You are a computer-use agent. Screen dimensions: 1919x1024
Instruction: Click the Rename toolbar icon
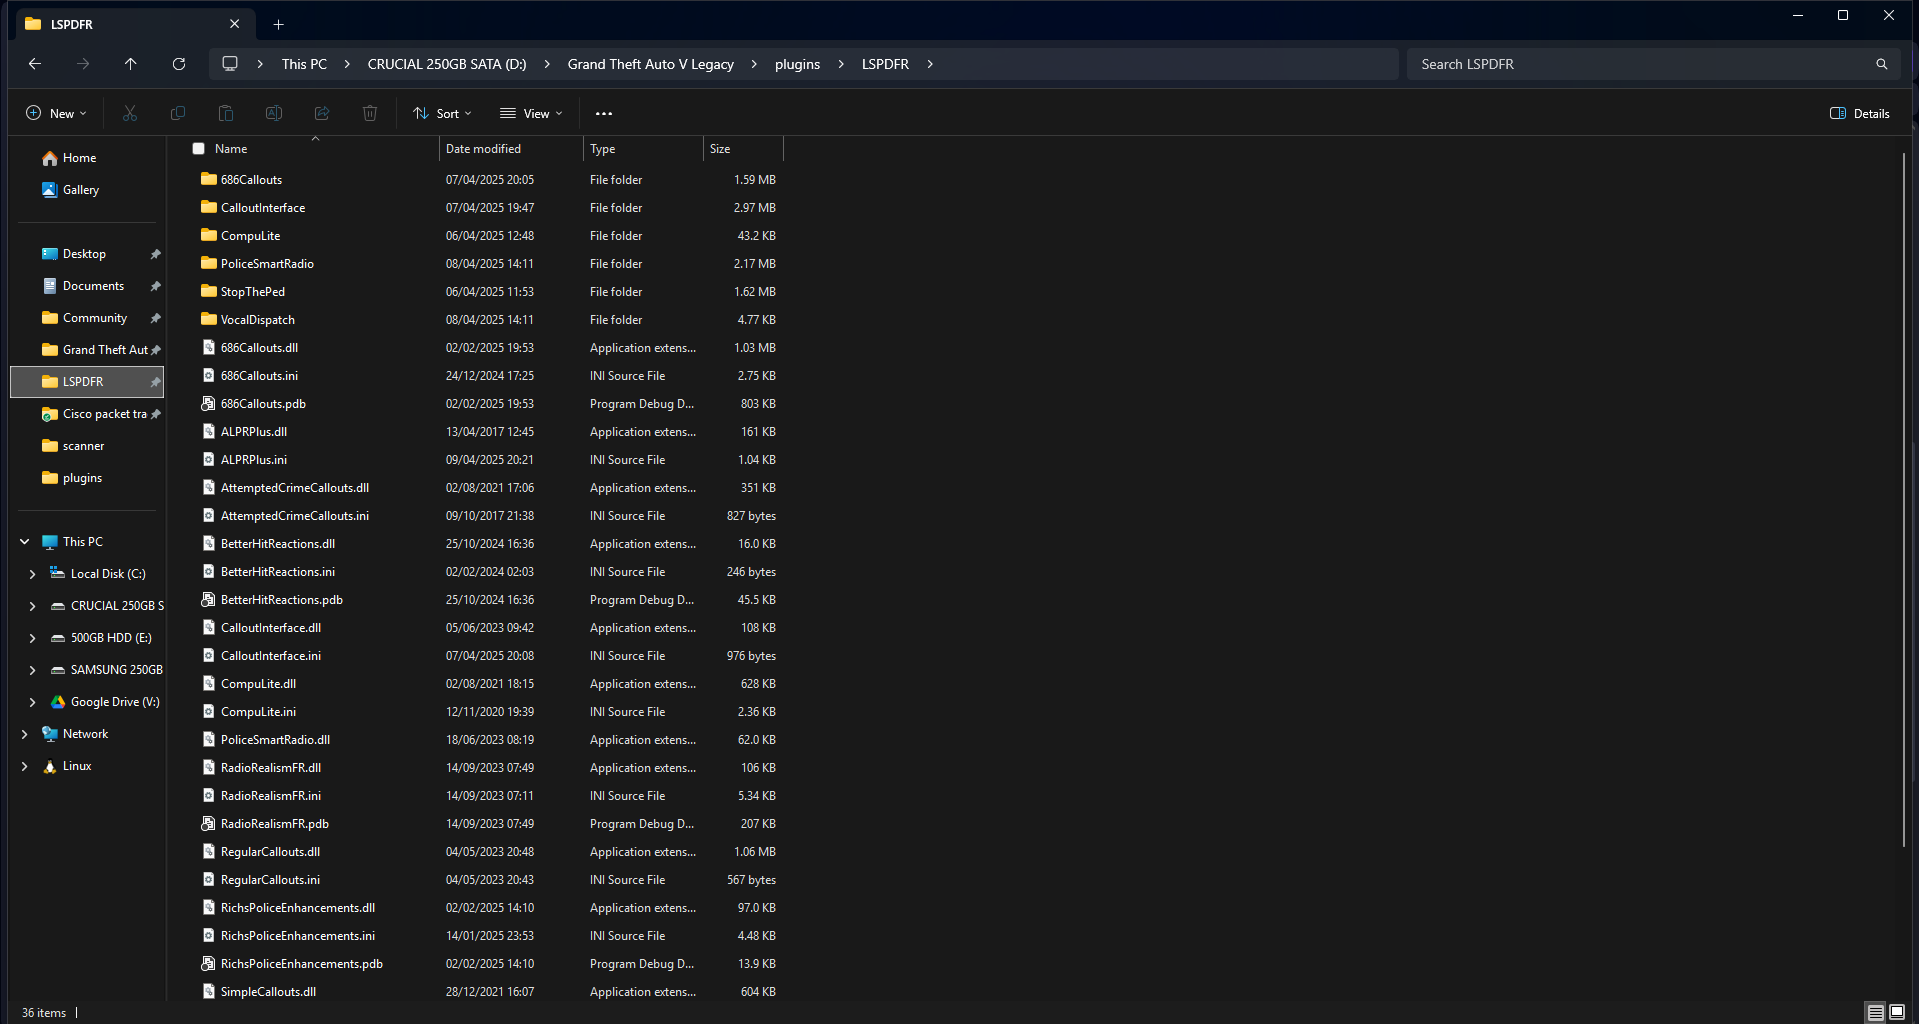tap(274, 113)
